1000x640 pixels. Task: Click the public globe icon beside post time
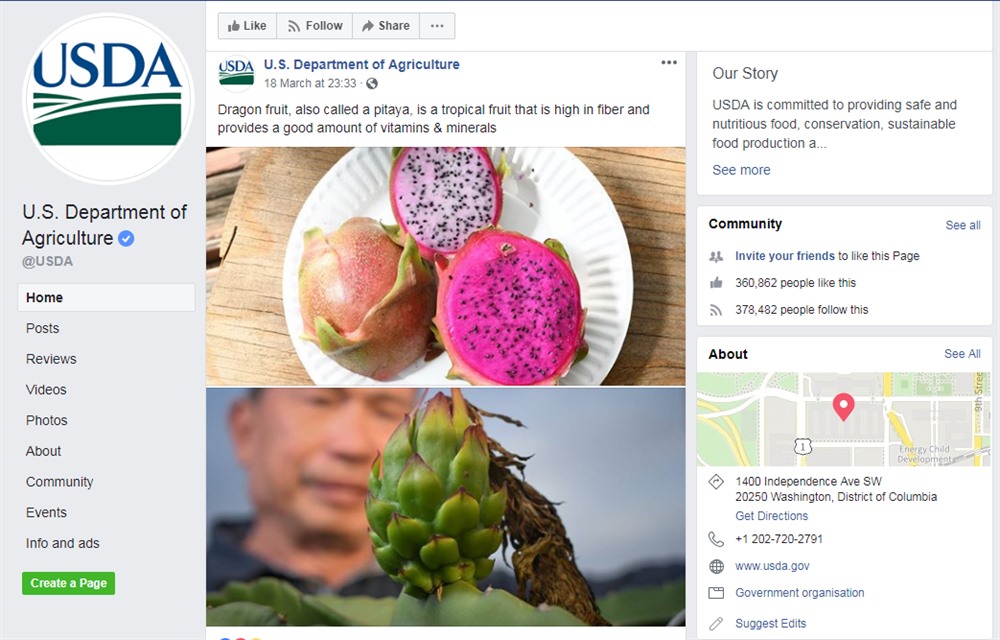tap(372, 84)
